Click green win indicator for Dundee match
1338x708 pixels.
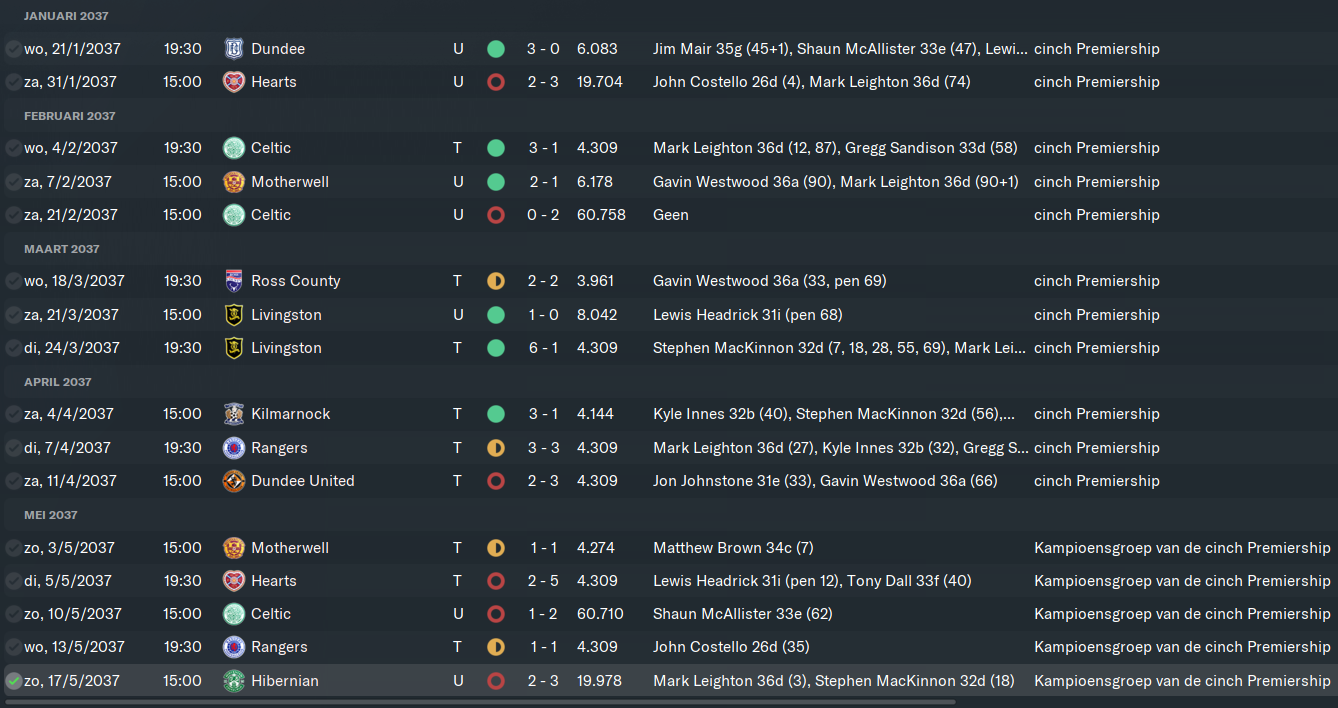tap(495, 48)
